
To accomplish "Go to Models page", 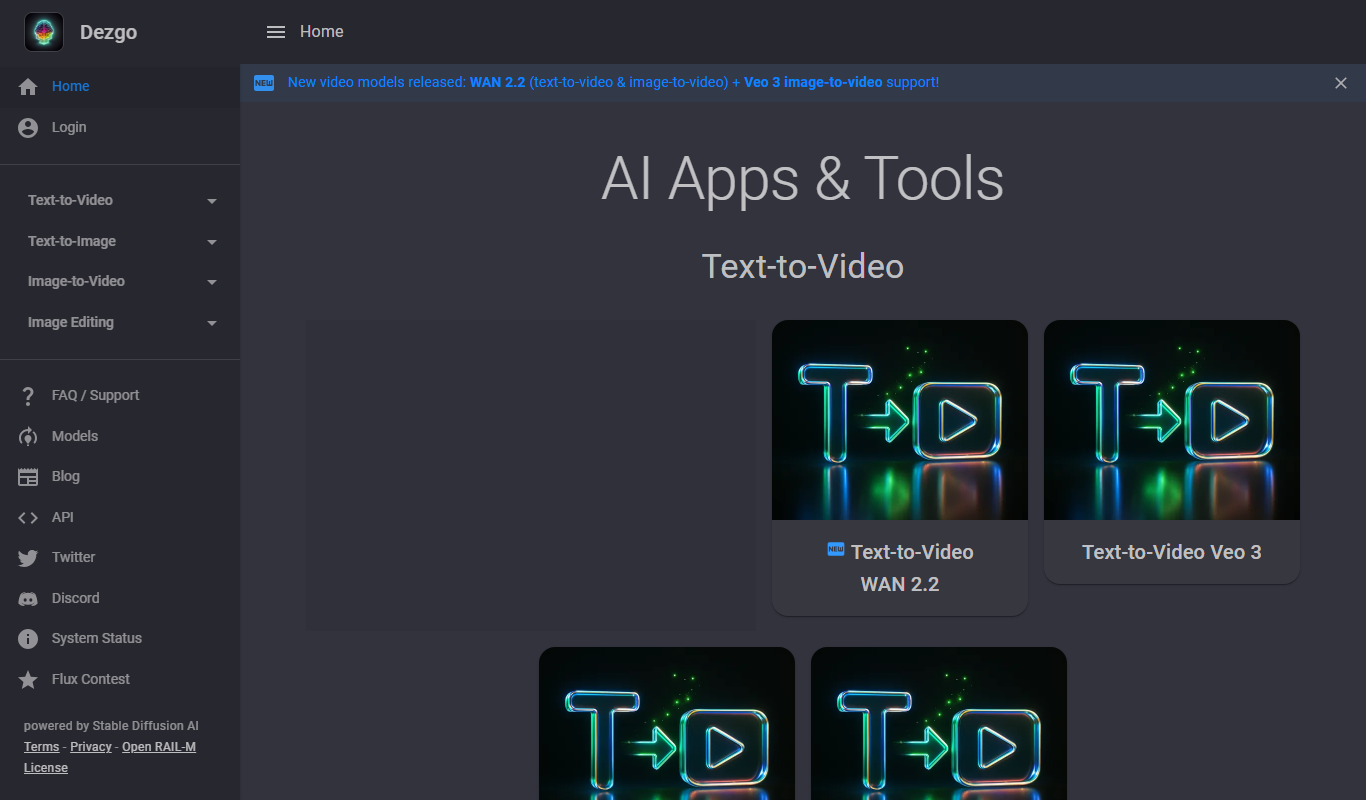I will [75, 436].
